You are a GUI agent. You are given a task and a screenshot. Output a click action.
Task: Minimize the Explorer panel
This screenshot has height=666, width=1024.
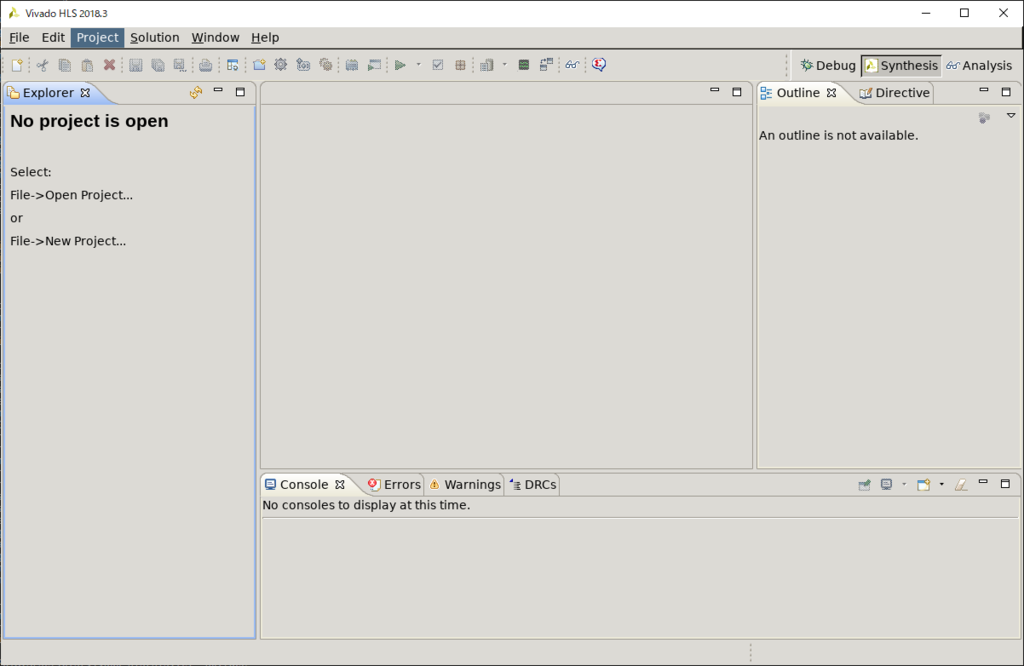coord(218,91)
